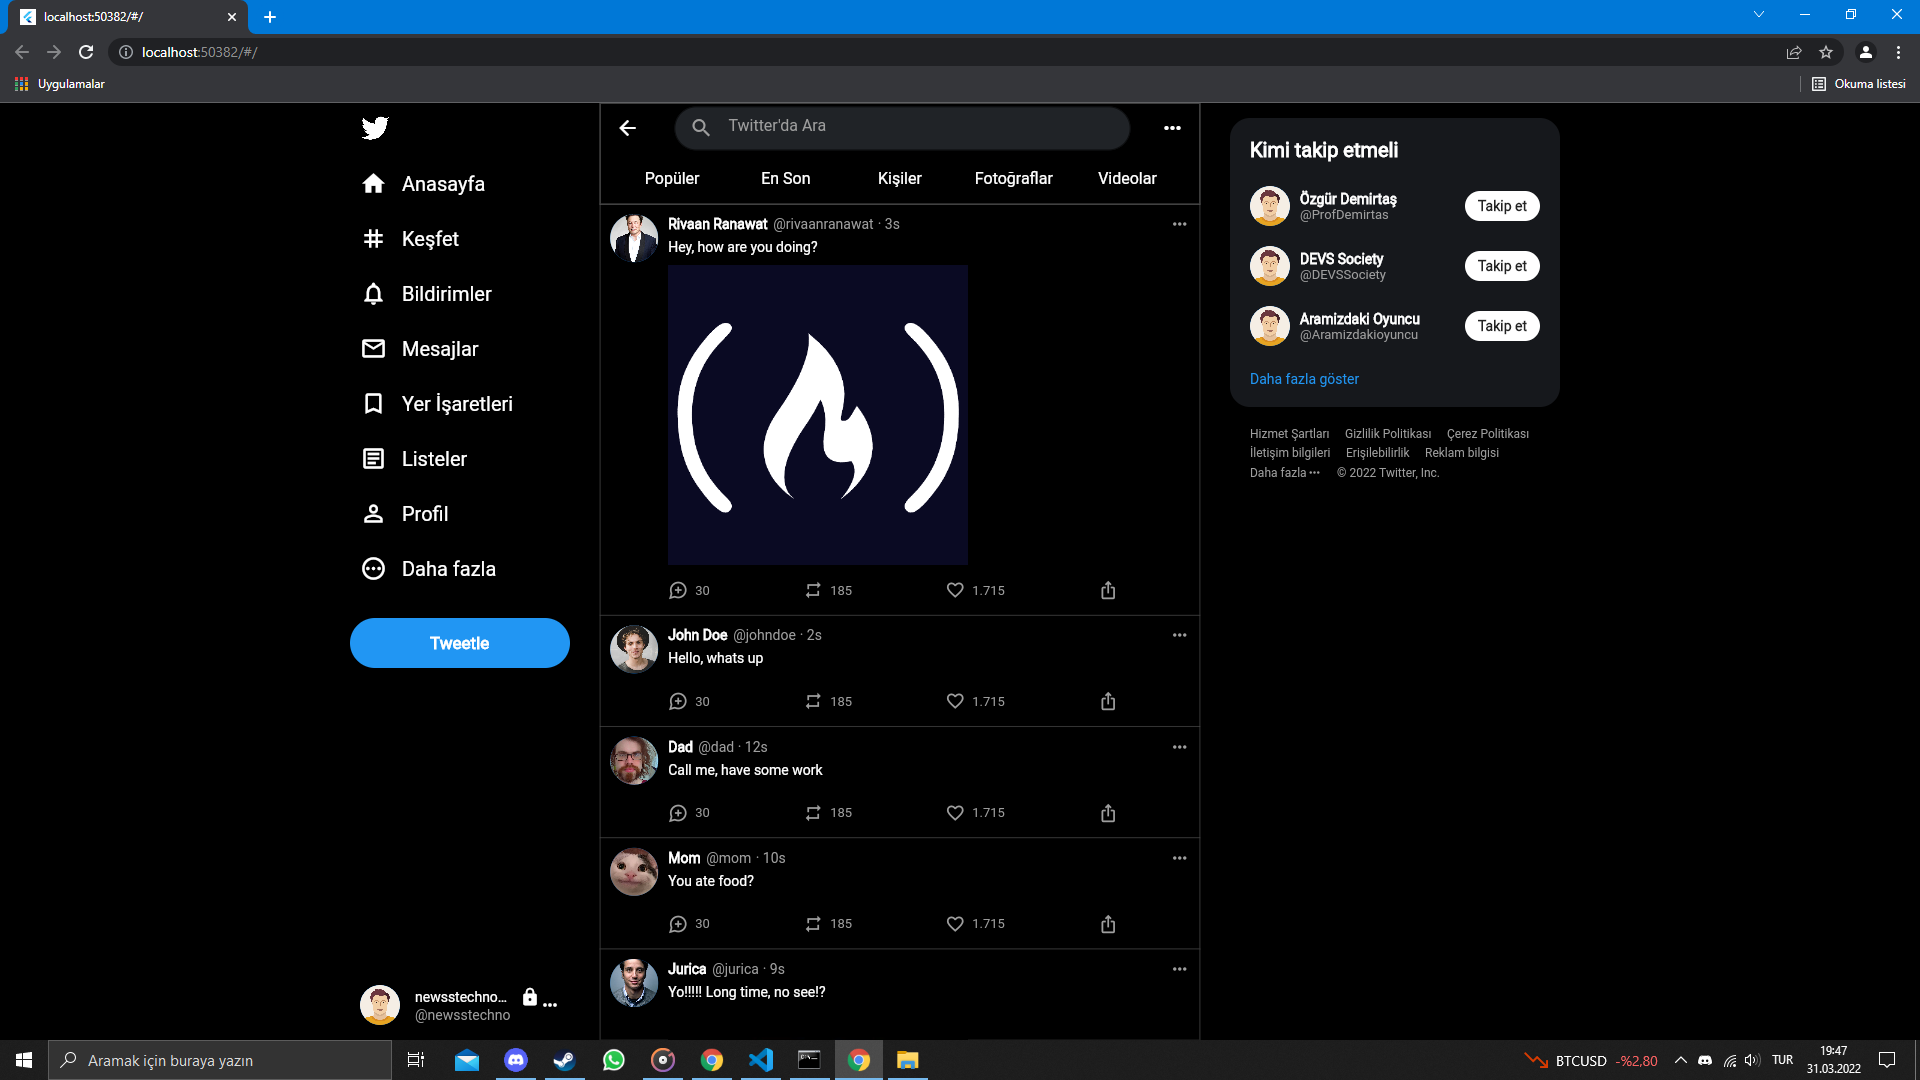Screen dimensions: 1920x1080
Task: Open more options on Mom's tweet
Action: (x=1180, y=858)
